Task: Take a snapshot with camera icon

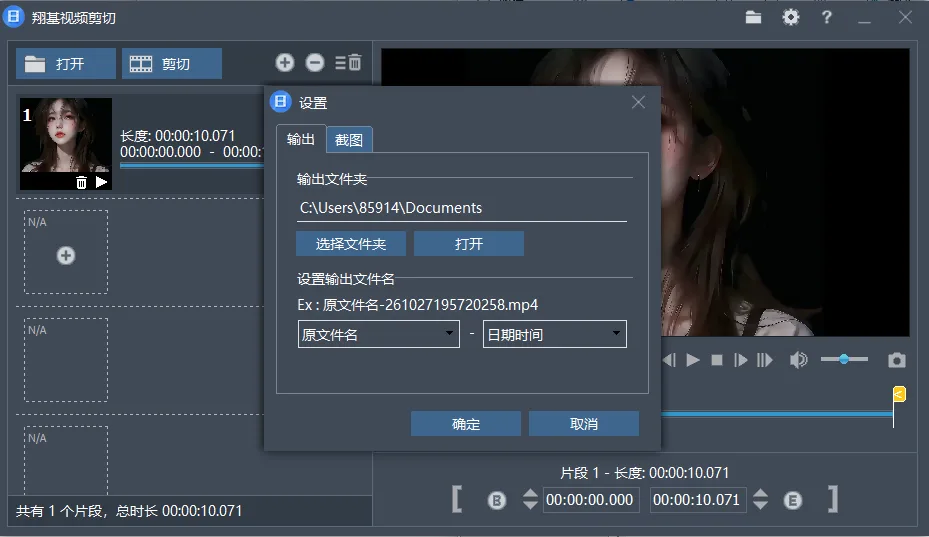Action: [x=896, y=360]
